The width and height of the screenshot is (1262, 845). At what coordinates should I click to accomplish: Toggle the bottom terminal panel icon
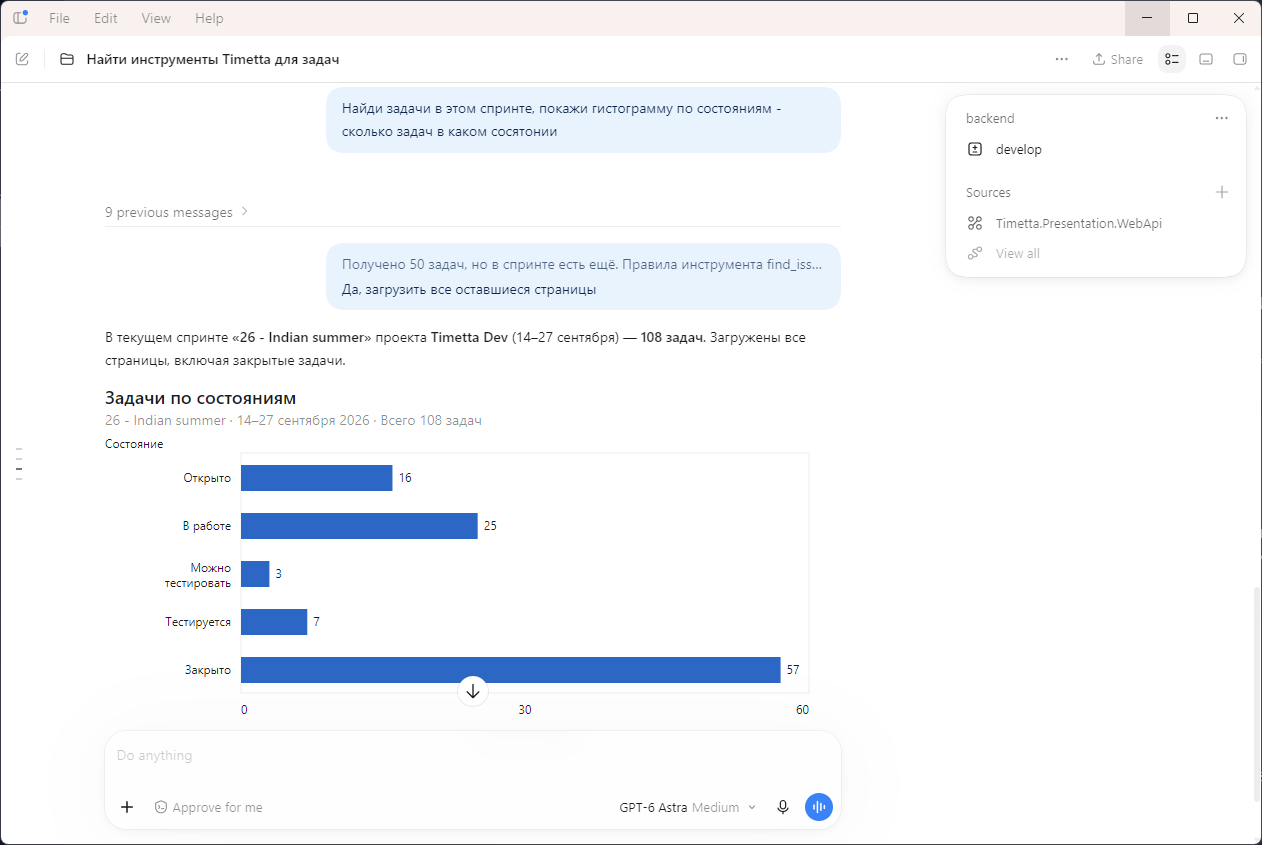pyautogui.click(x=1206, y=59)
